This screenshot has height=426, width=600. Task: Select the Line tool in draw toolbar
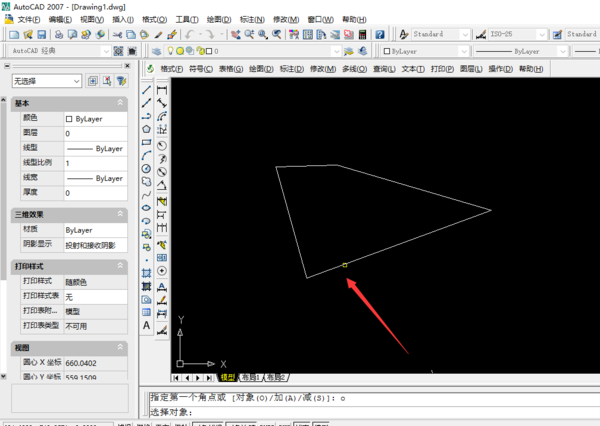pos(146,89)
